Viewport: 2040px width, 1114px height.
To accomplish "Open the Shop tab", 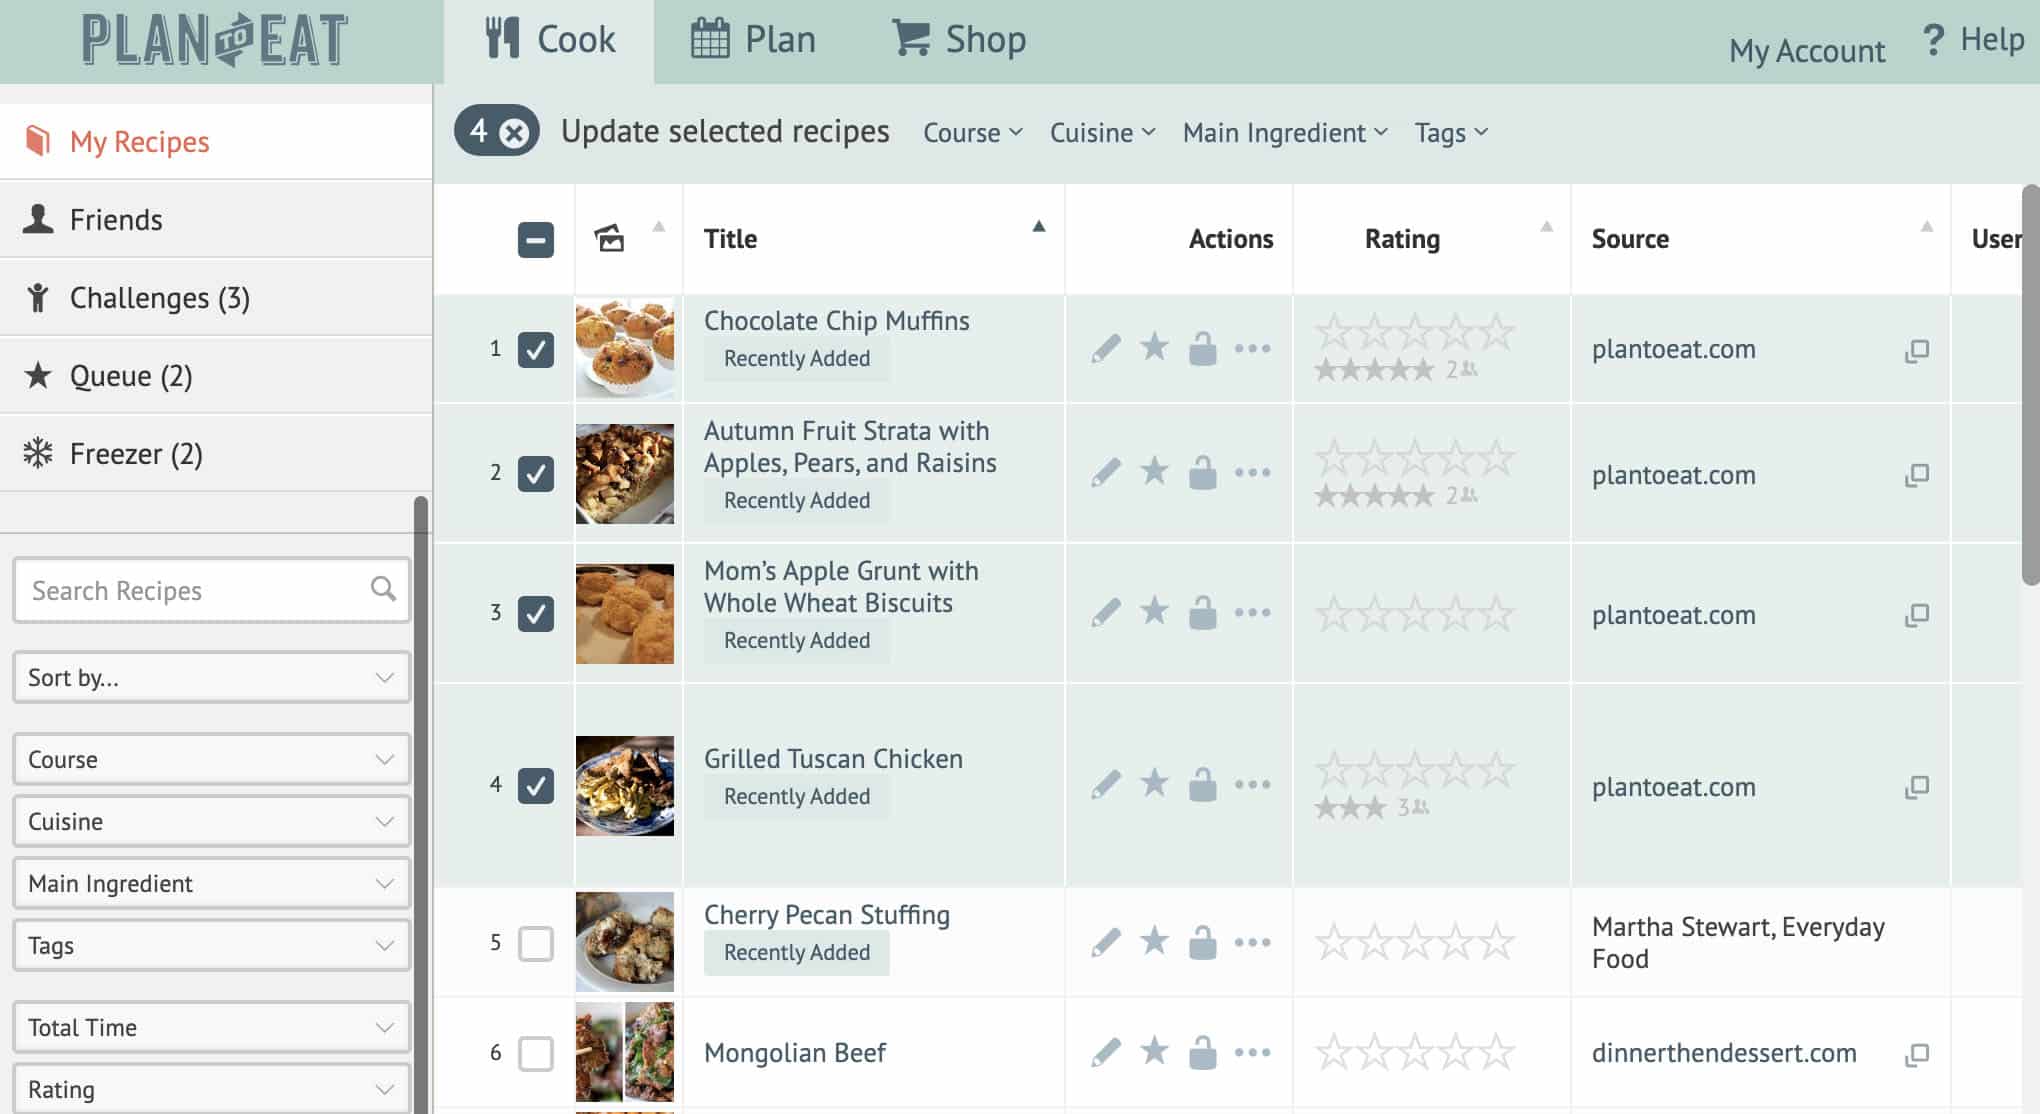I will [x=959, y=40].
